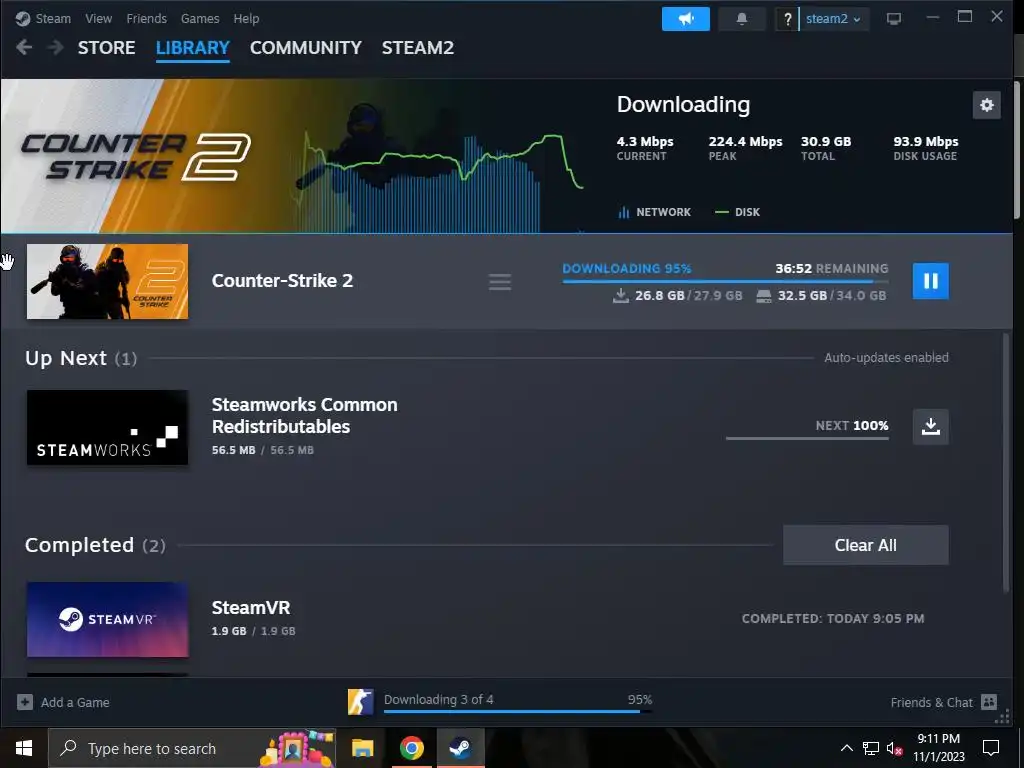Click the DISK graph legend
The image size is (1024, 768).
(x=737, y=212)
